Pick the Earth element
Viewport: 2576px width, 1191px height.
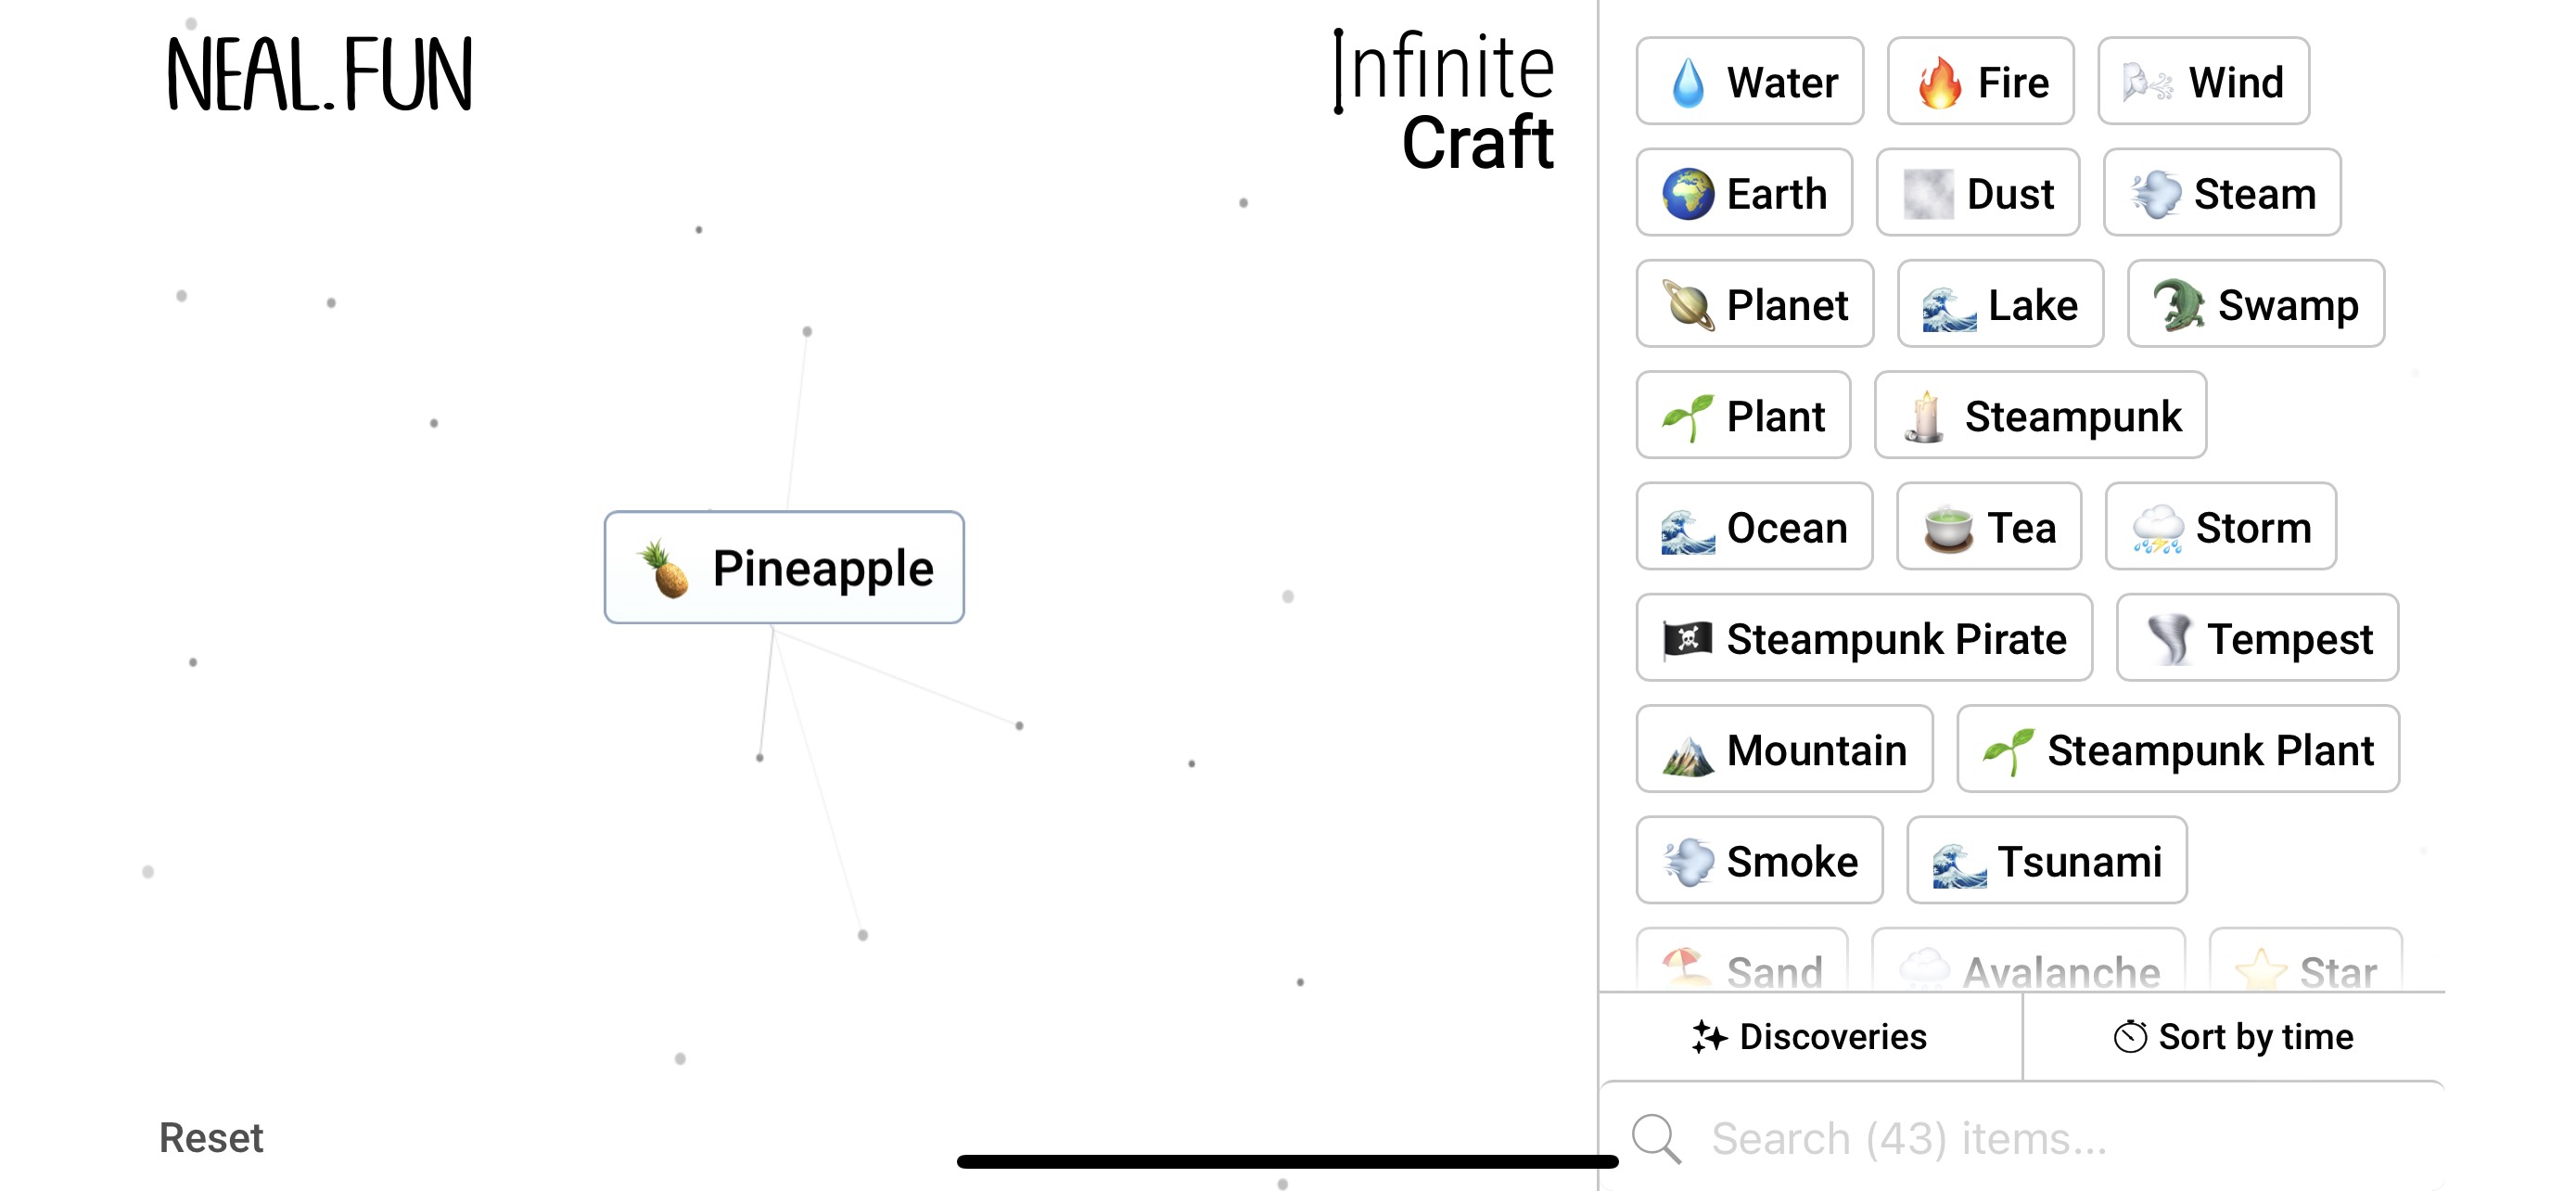coord(1744,193)
